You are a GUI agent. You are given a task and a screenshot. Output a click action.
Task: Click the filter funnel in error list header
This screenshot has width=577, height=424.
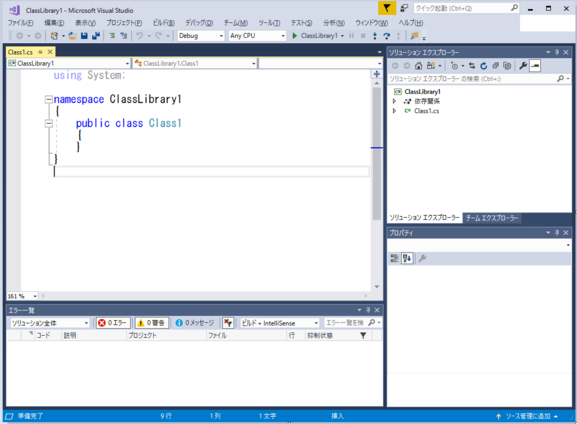(363, 335)
